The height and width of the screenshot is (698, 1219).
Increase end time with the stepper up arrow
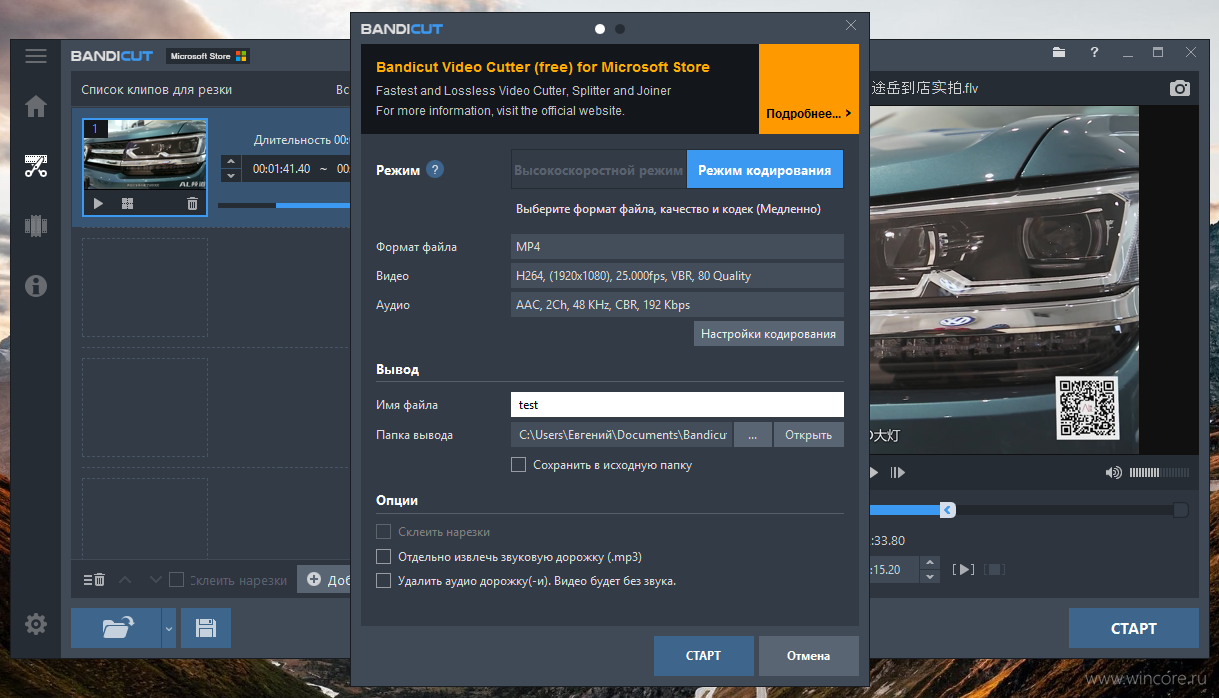930,564
